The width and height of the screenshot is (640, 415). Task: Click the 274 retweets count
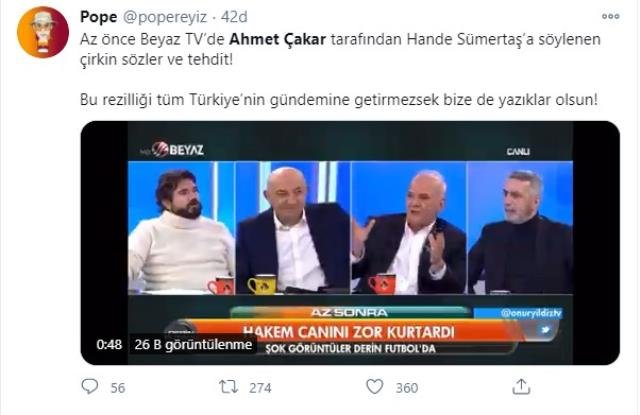point(260,388)
